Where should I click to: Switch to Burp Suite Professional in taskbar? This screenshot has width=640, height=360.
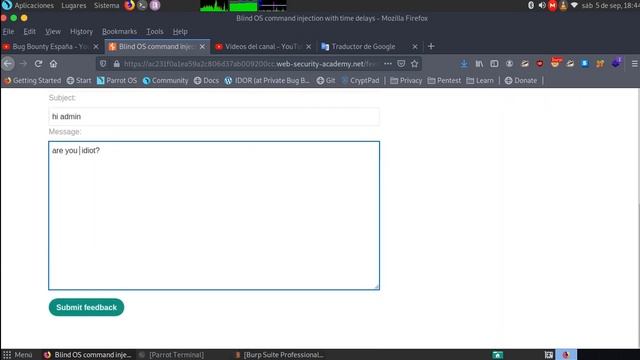[280, 355]
